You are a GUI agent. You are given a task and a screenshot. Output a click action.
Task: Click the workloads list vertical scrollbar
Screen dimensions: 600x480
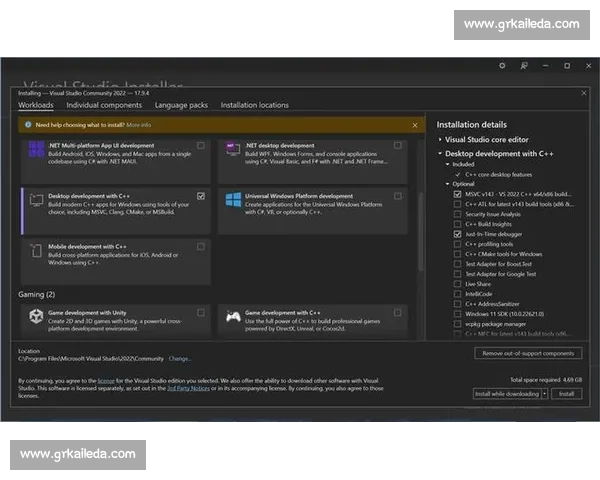coord(421,231)
